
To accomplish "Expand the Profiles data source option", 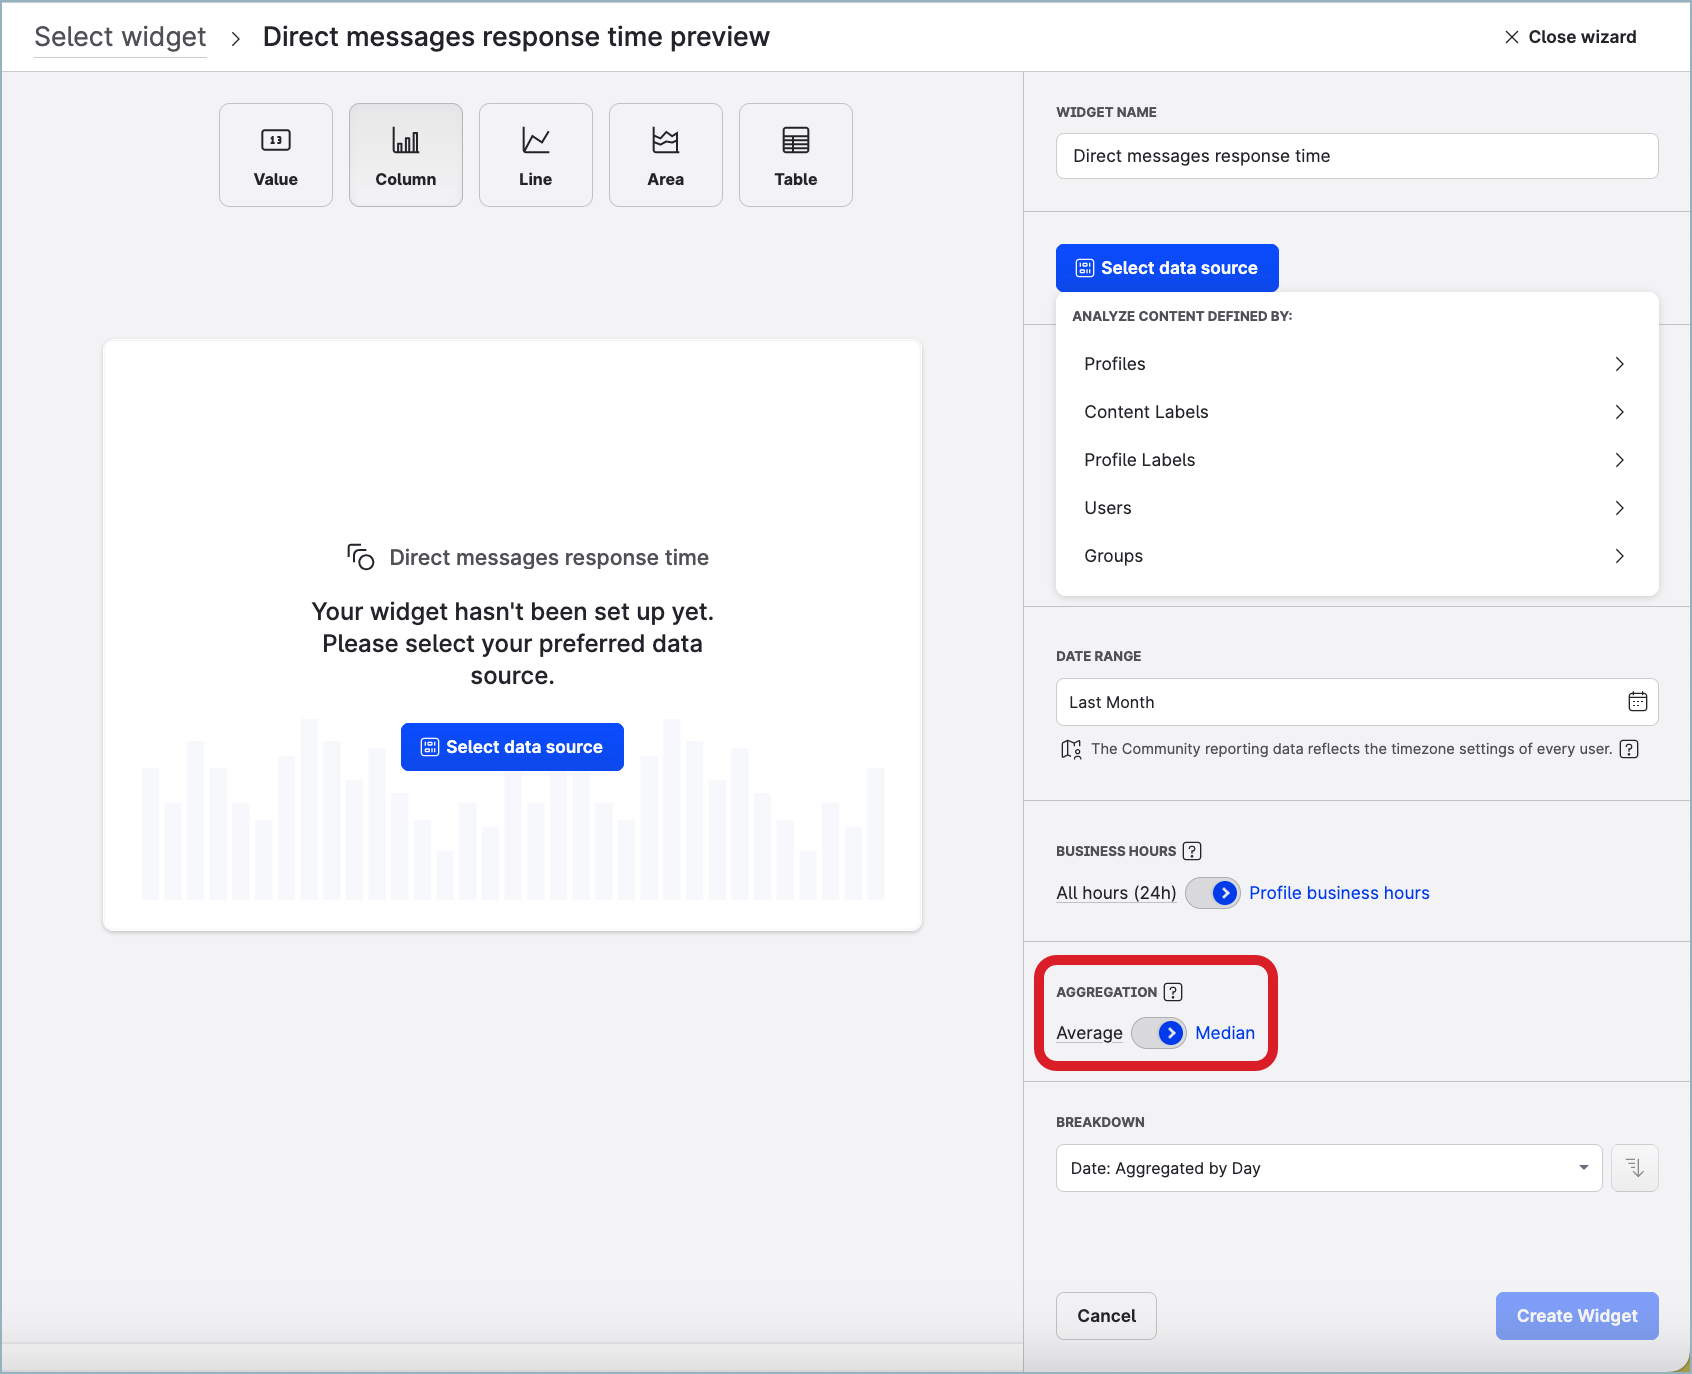I will click(1356, 364).
